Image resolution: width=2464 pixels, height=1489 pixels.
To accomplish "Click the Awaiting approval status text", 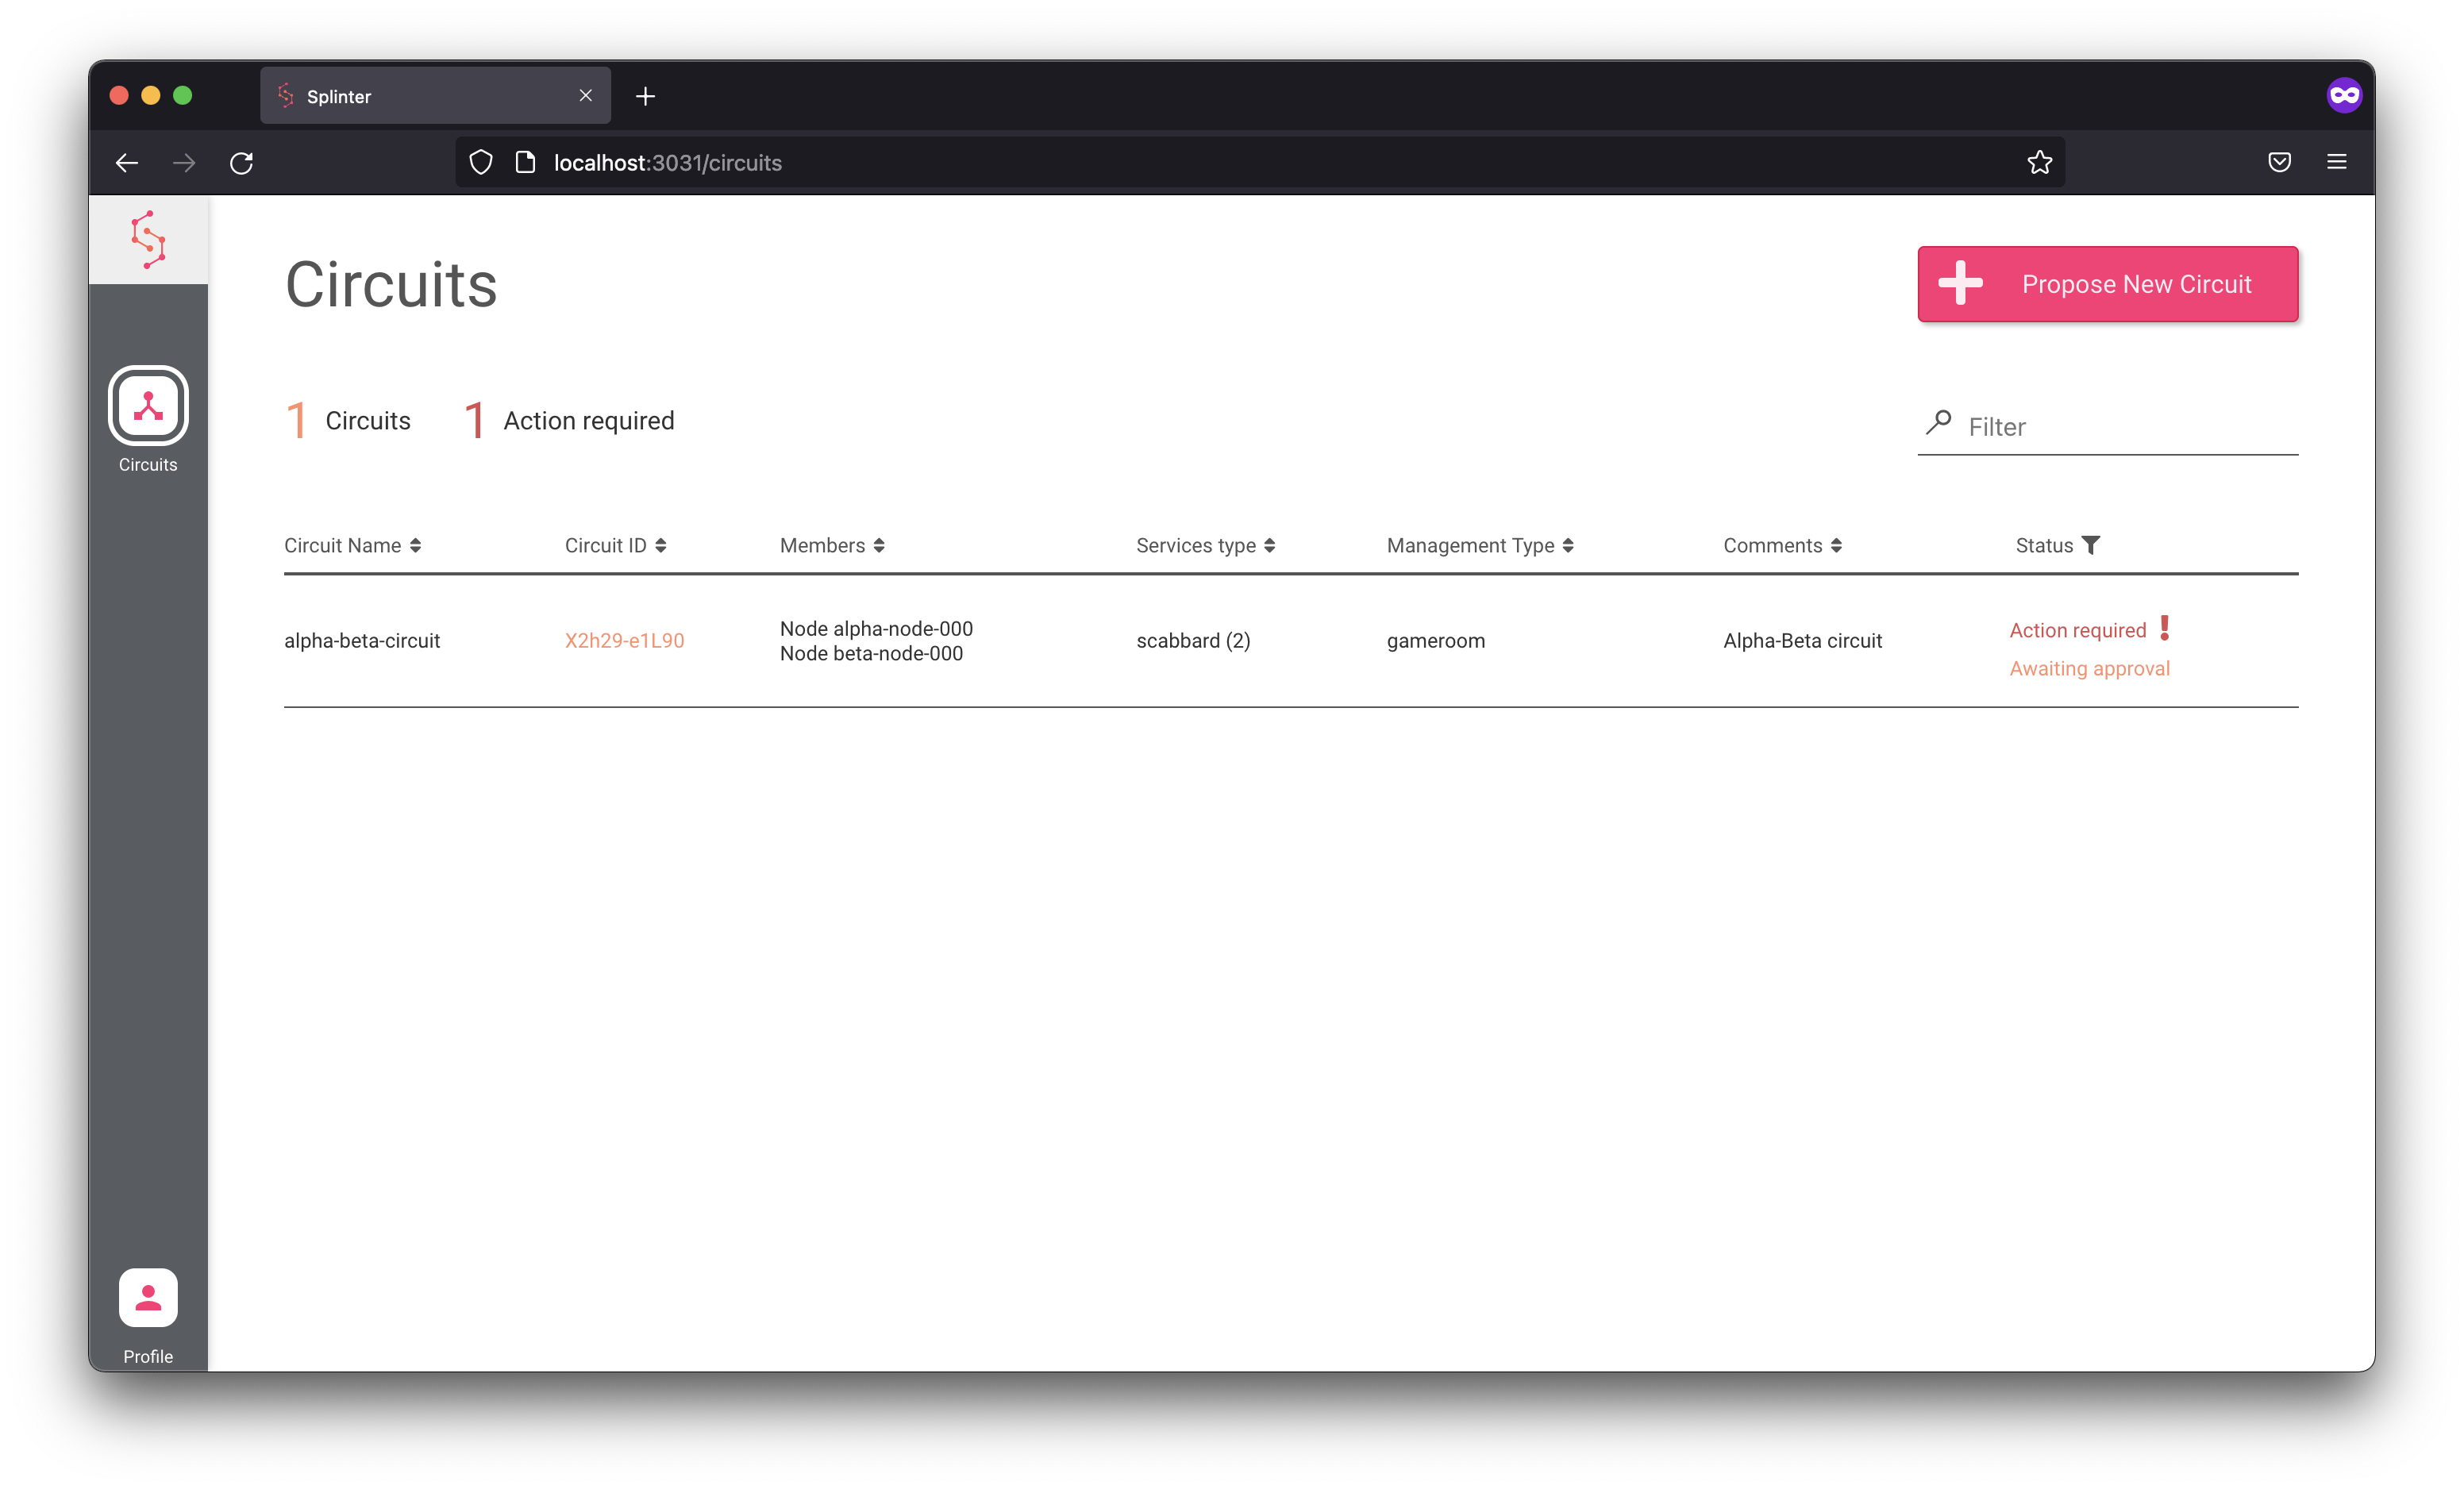I will [2089, 668].
